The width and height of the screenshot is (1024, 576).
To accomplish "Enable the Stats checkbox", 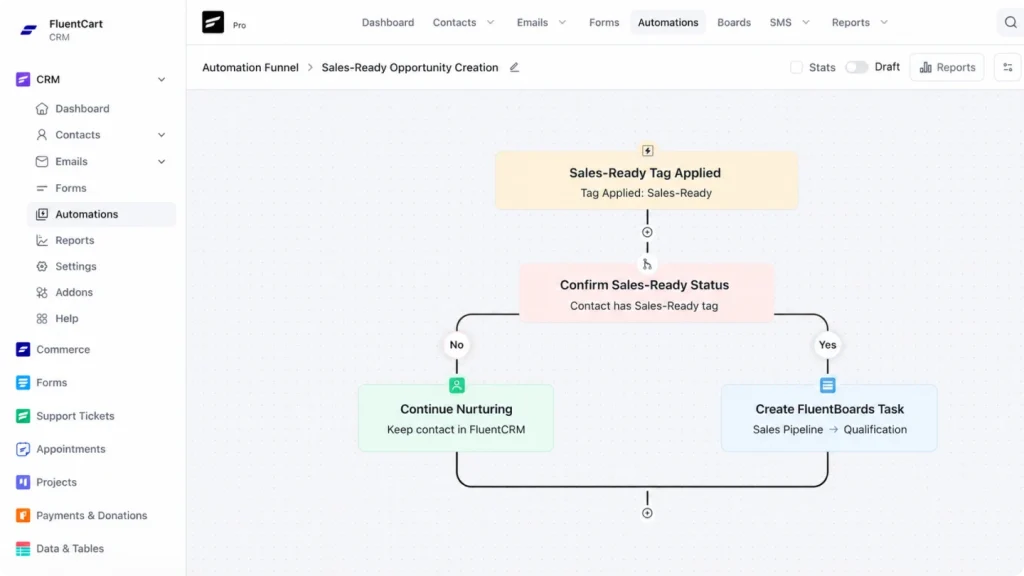I will (x=796, y=67).
